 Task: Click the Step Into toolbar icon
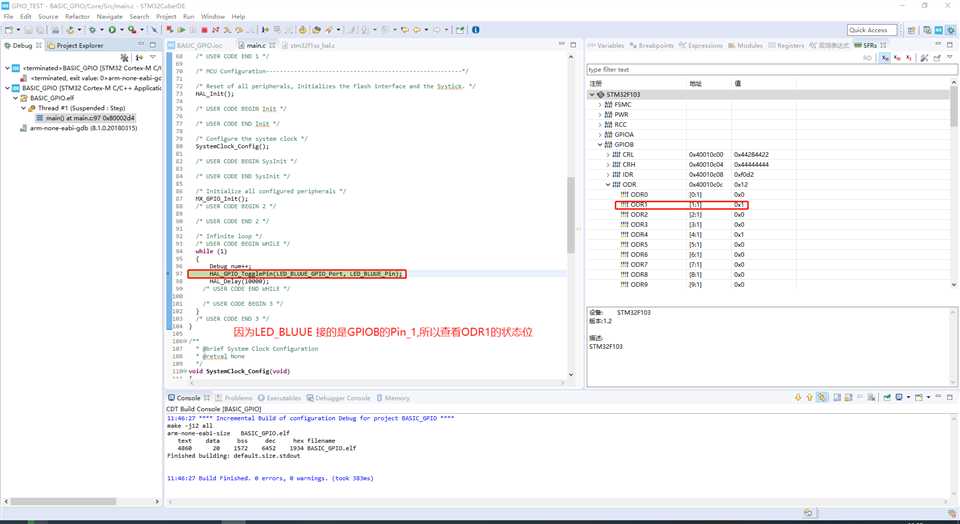(228, 29)
